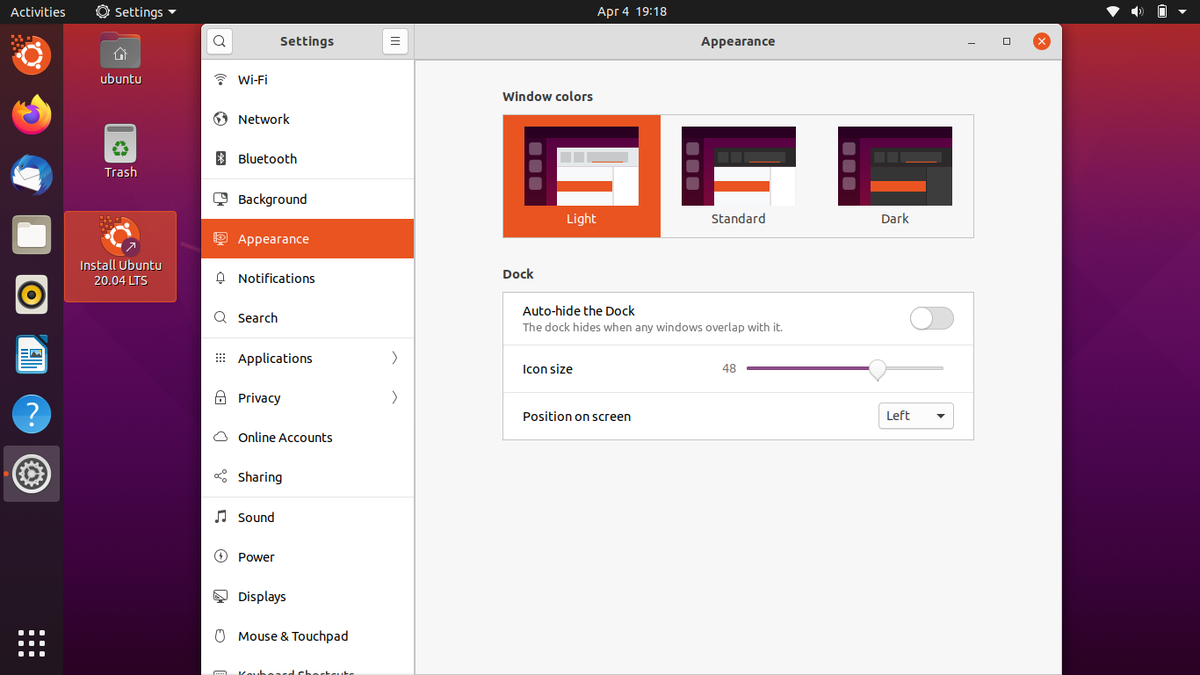Click the Install Ubuntu 20.04 LTS desktop icon
This screenshot has height=675, width=1200.
point(120,256)
